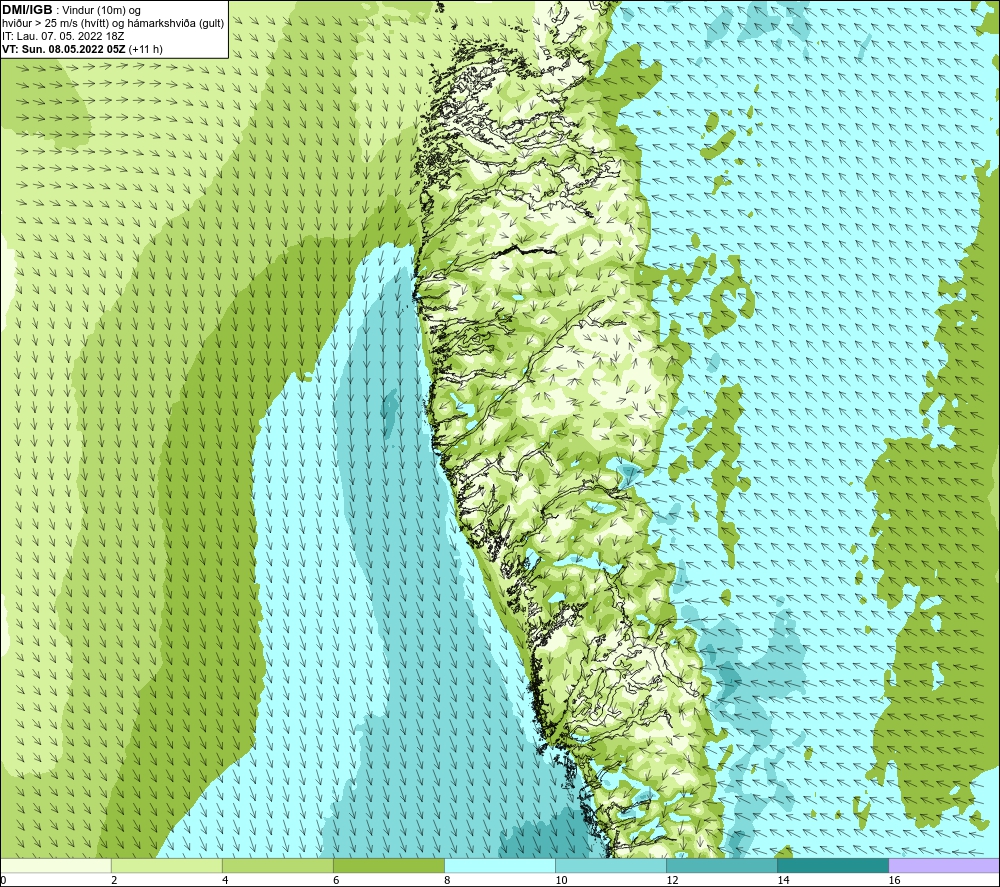
Task: Click the scale label '8'
Action: point(447,880)
